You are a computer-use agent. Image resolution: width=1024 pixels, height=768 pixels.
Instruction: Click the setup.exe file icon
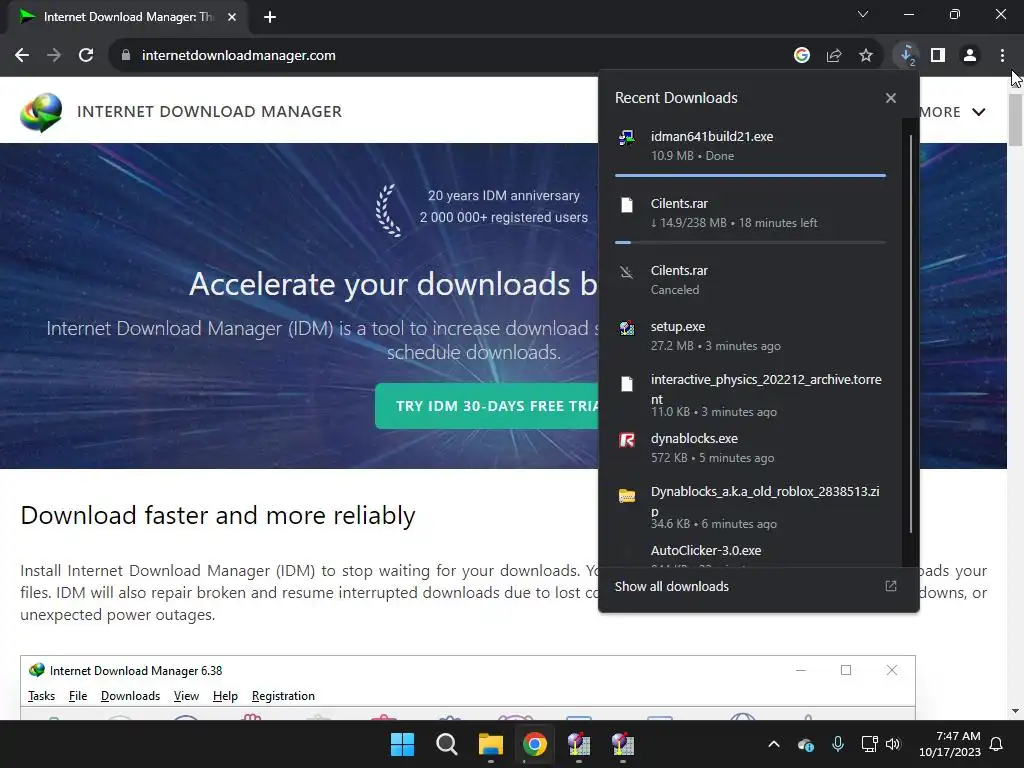point(627,328)
